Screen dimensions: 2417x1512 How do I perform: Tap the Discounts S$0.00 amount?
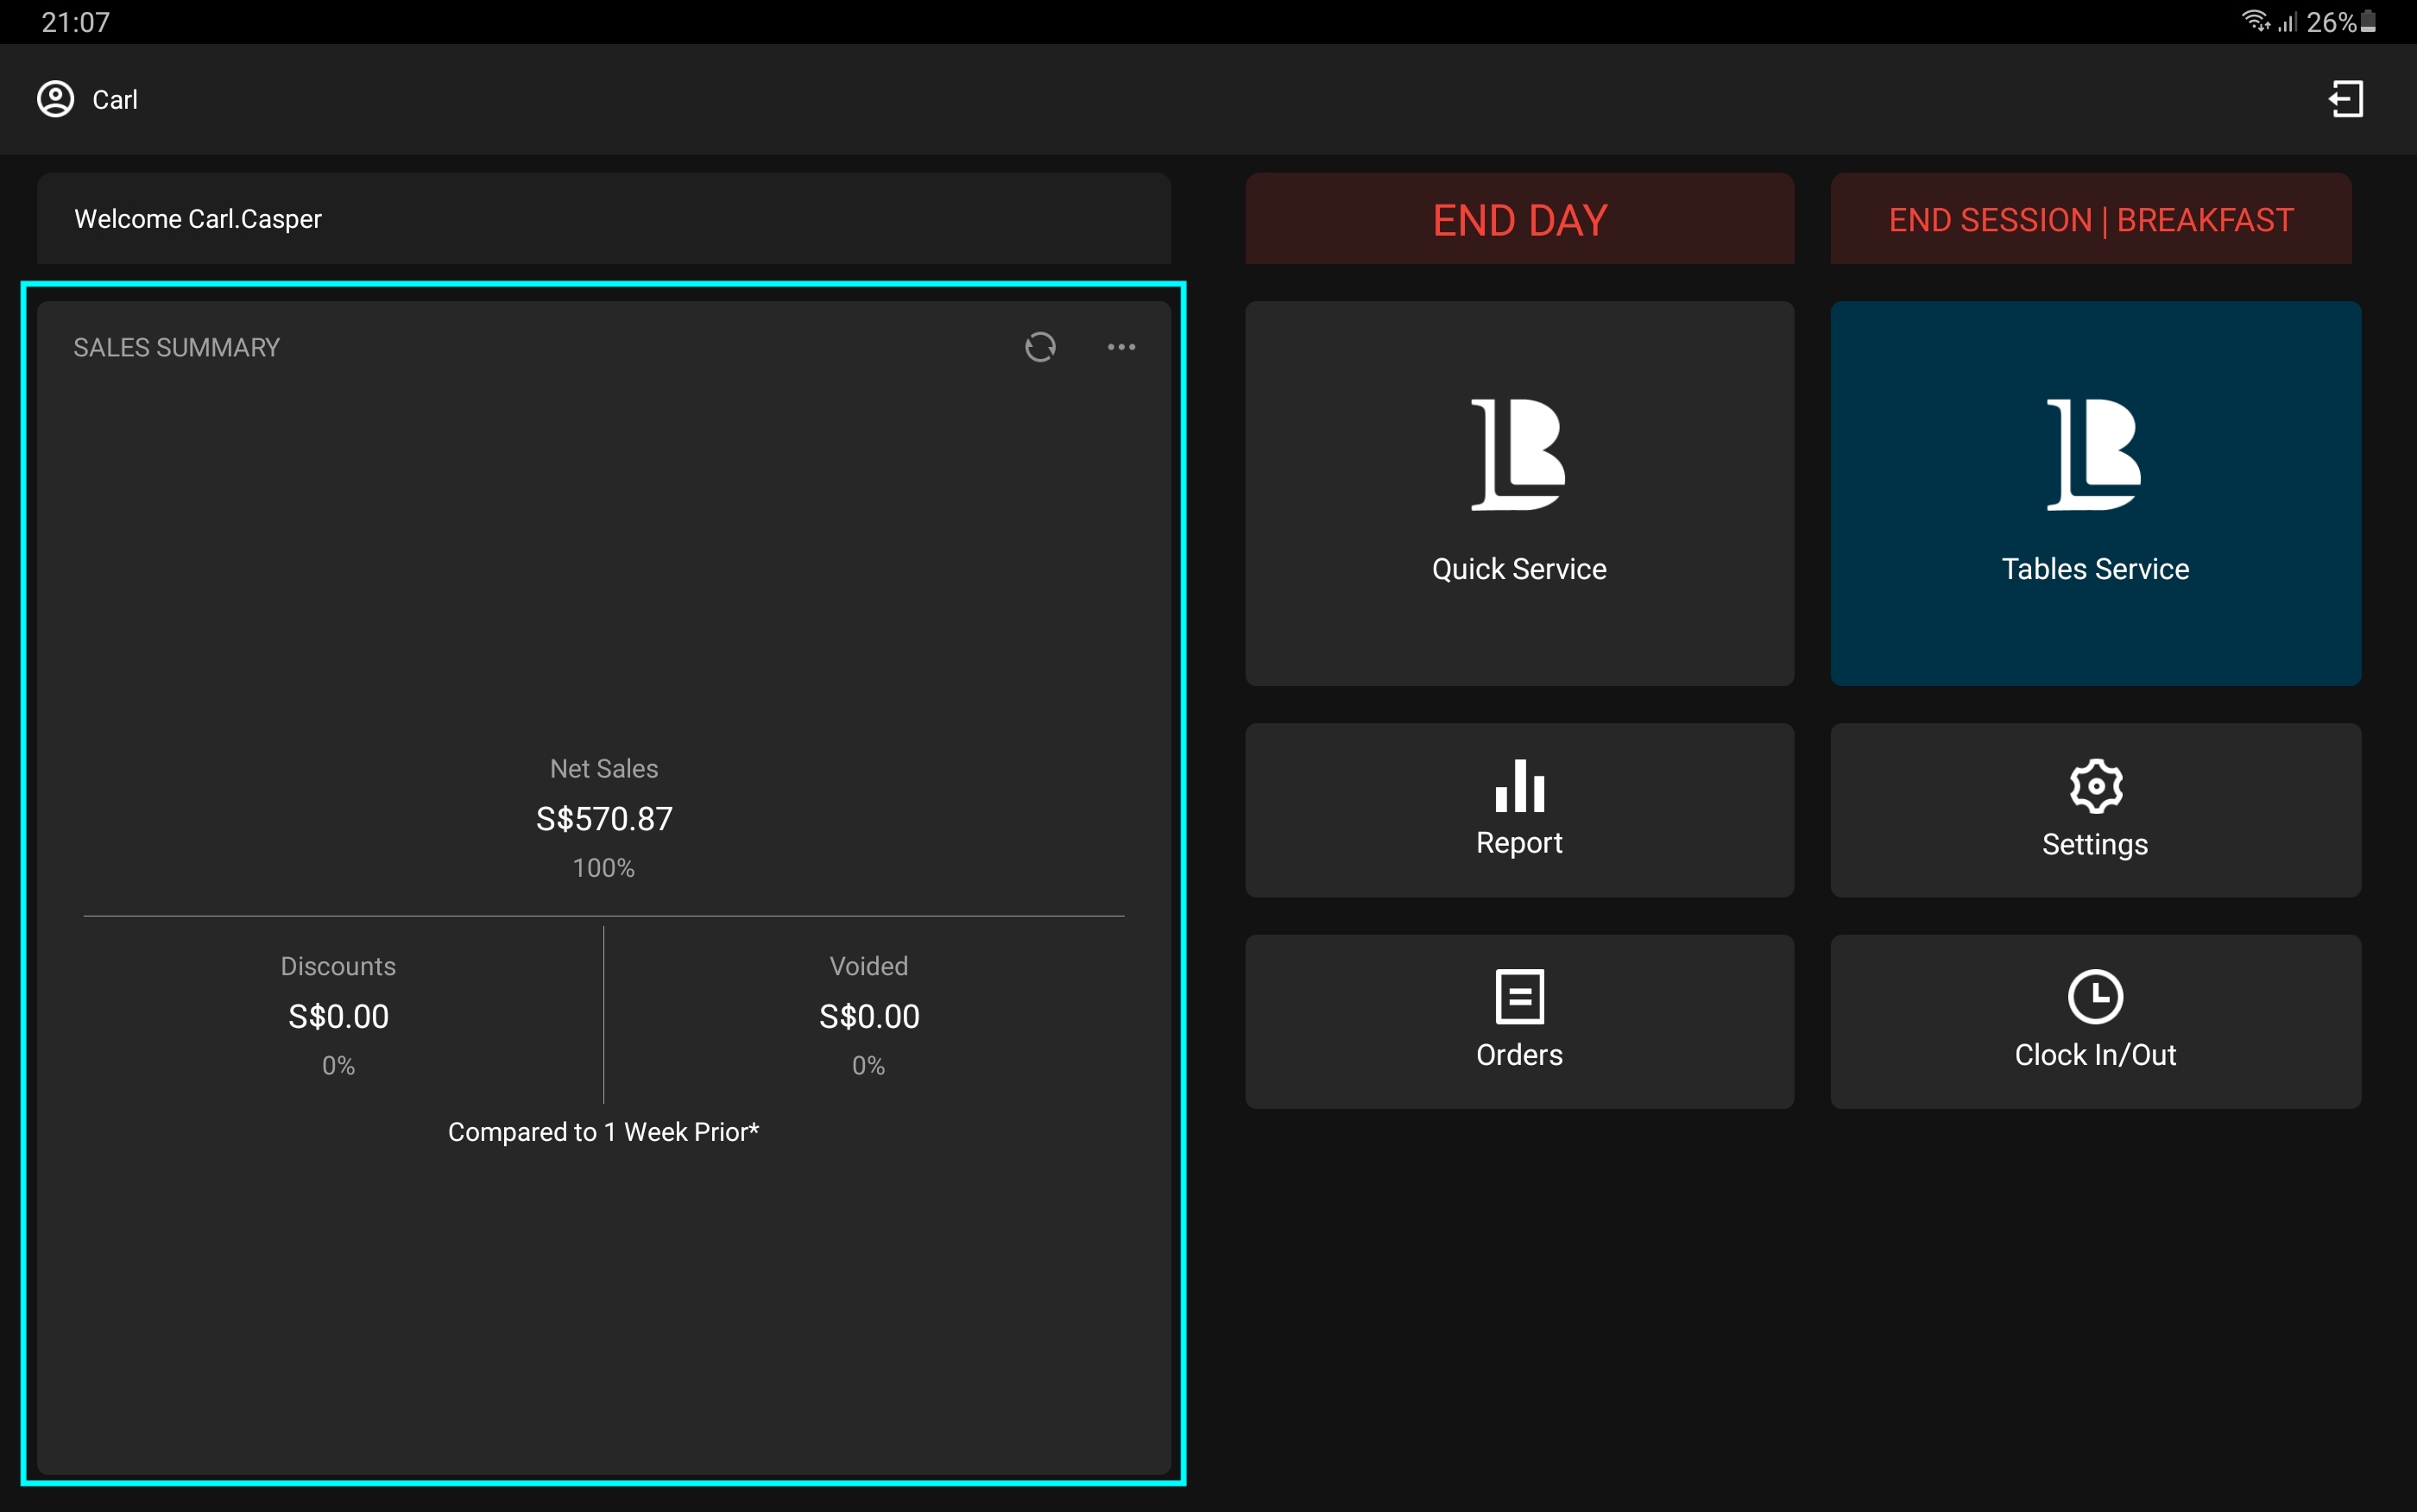[338, 1016]
